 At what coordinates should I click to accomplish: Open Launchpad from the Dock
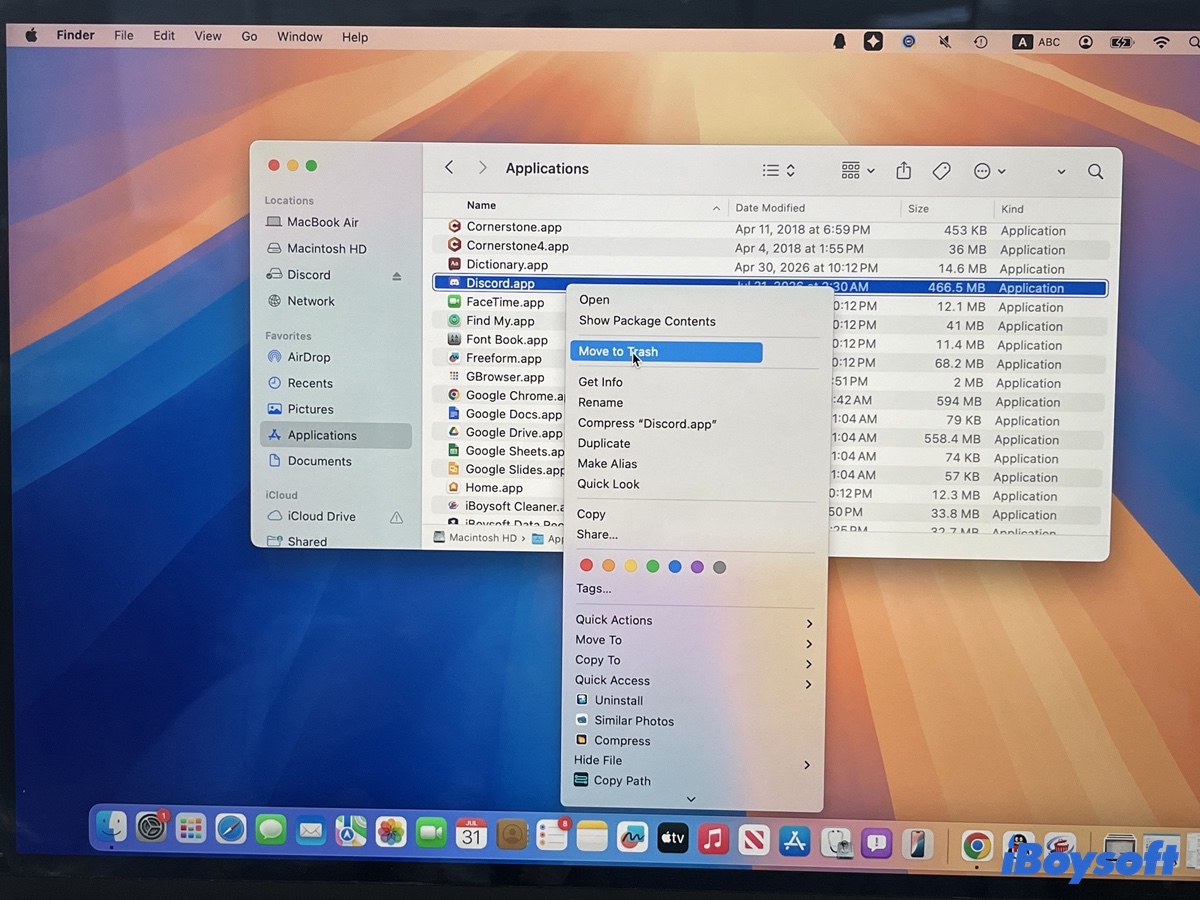pos(191,828)
